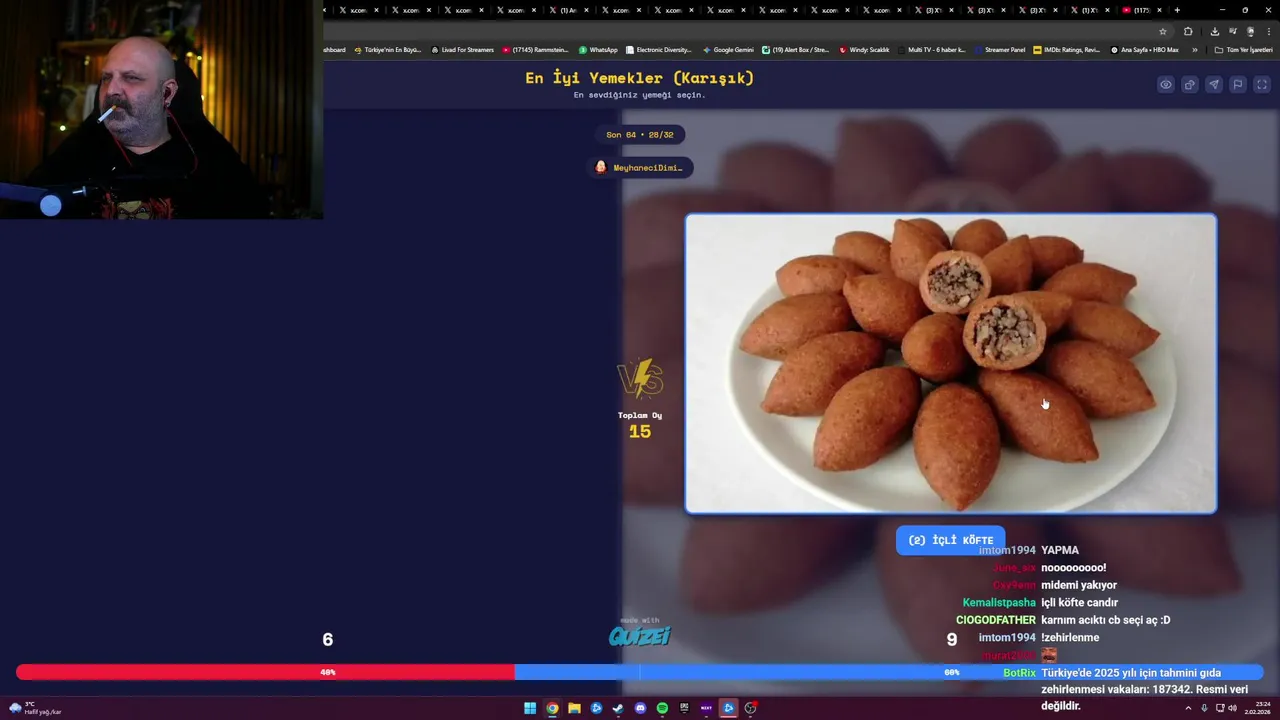The image size is (1280, 720).
Task: Open Discord from the taskbar
Action: (640, 708)
